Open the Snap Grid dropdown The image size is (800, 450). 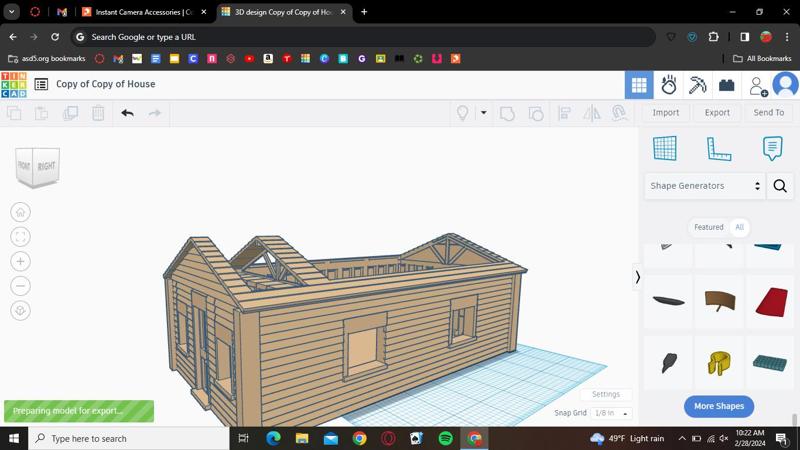tap(611, 413)
